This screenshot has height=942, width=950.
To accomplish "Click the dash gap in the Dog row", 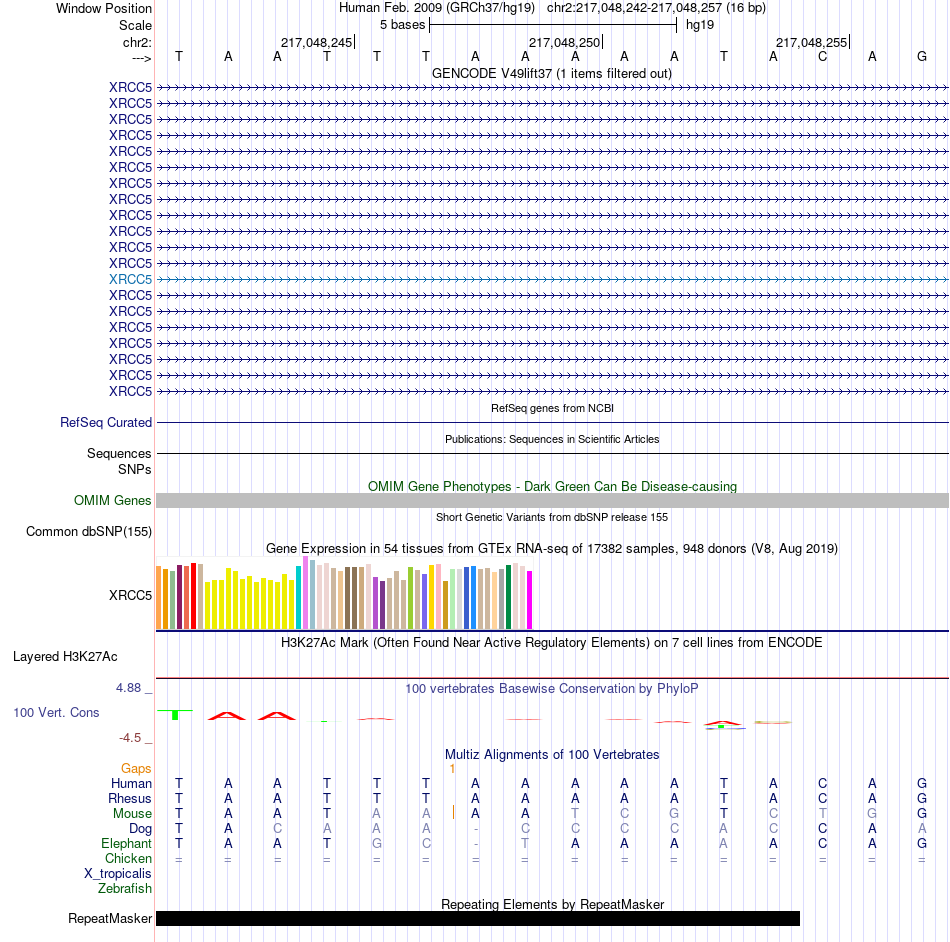I will click(x=476, y=828).
